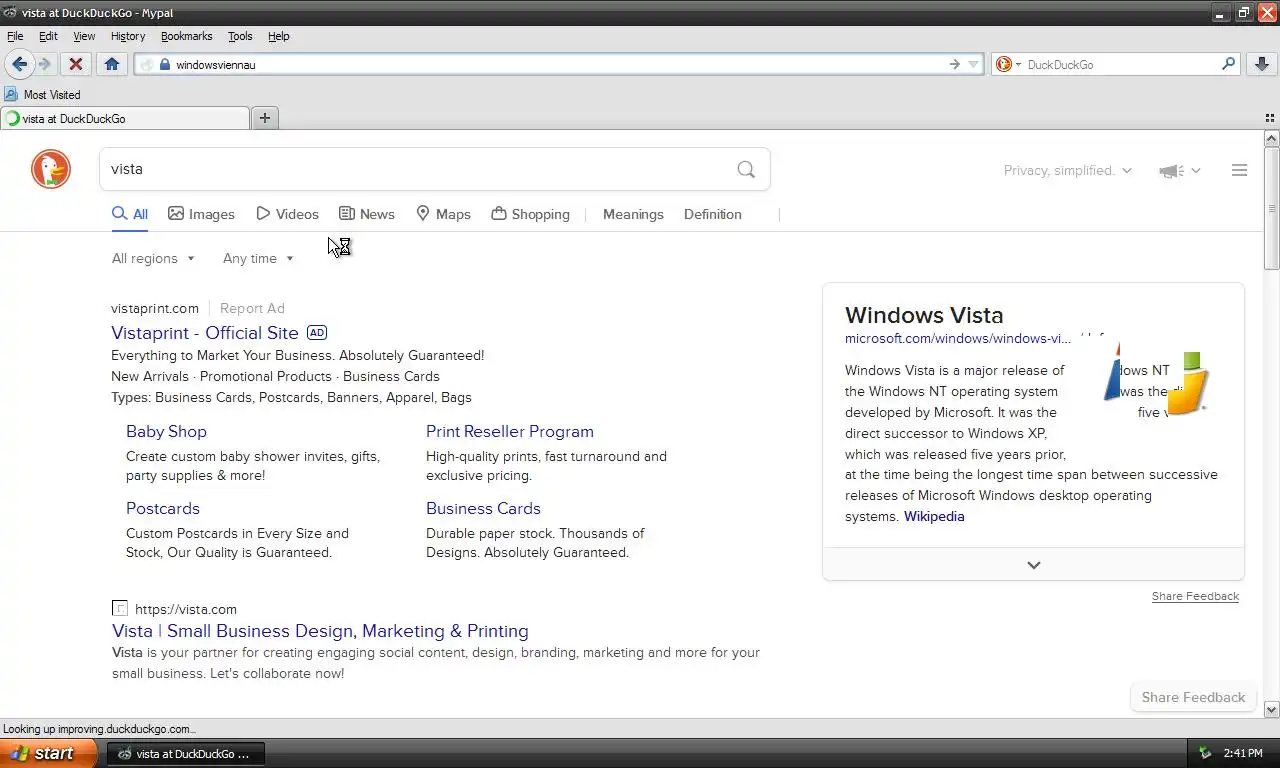Click the https://vista.com URL text
The height and width of the screenshot is (768, 1280).
[x=186, y=609]
